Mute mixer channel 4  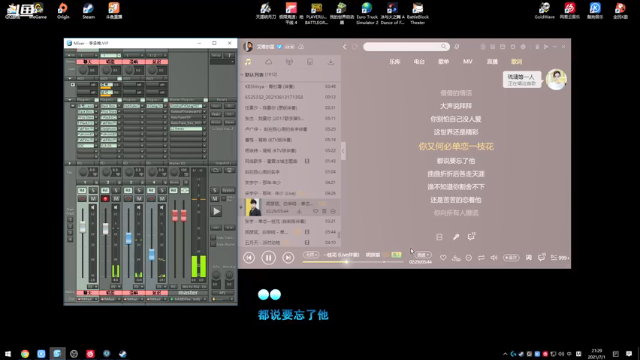tap(162, 199)
